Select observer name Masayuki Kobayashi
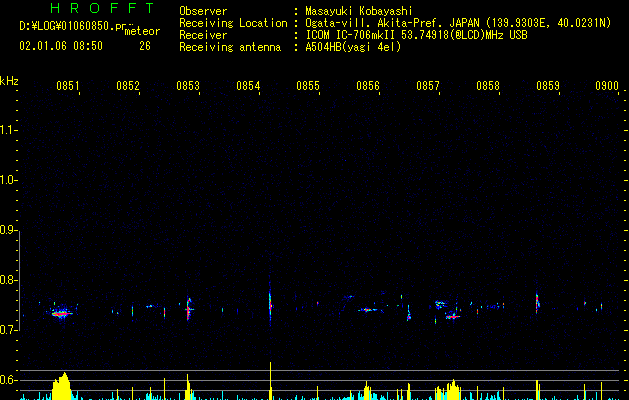The image size is (629, 400). point(359,11)
